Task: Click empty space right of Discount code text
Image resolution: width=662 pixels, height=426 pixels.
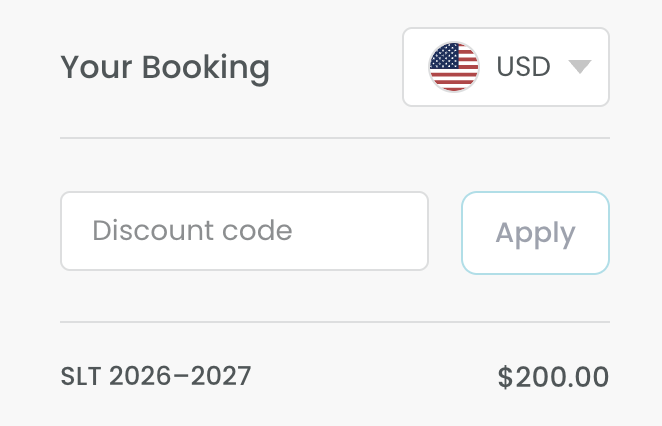Action: point(359,231)
